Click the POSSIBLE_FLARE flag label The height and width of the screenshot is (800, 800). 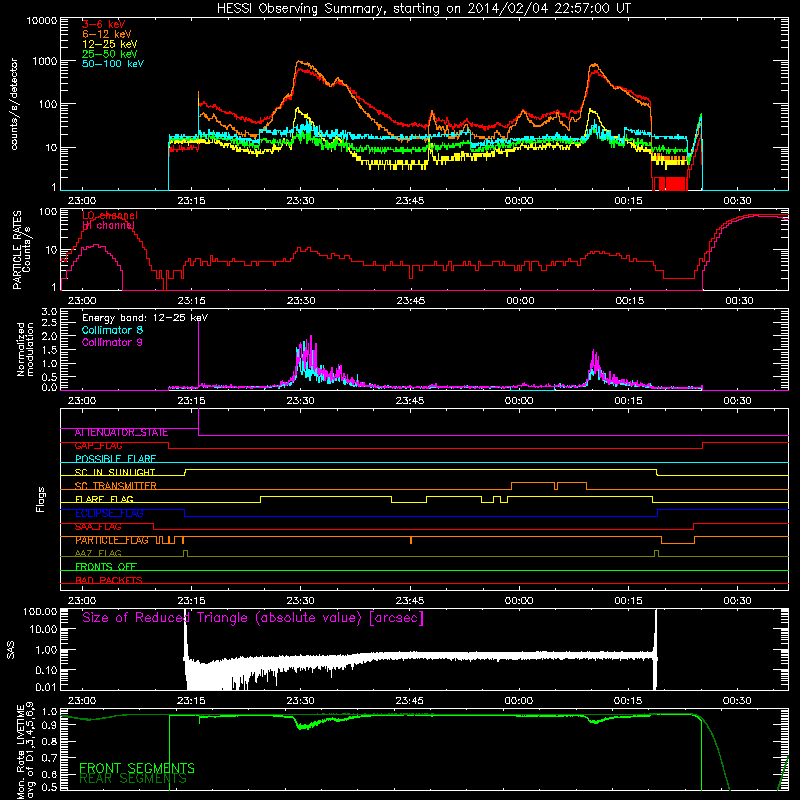(x=115, y=459)
